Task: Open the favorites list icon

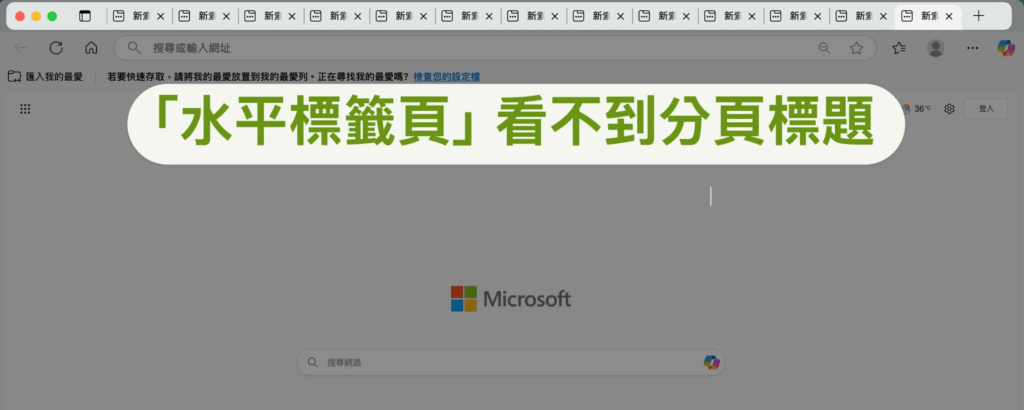Action: (x=899, y=48)
